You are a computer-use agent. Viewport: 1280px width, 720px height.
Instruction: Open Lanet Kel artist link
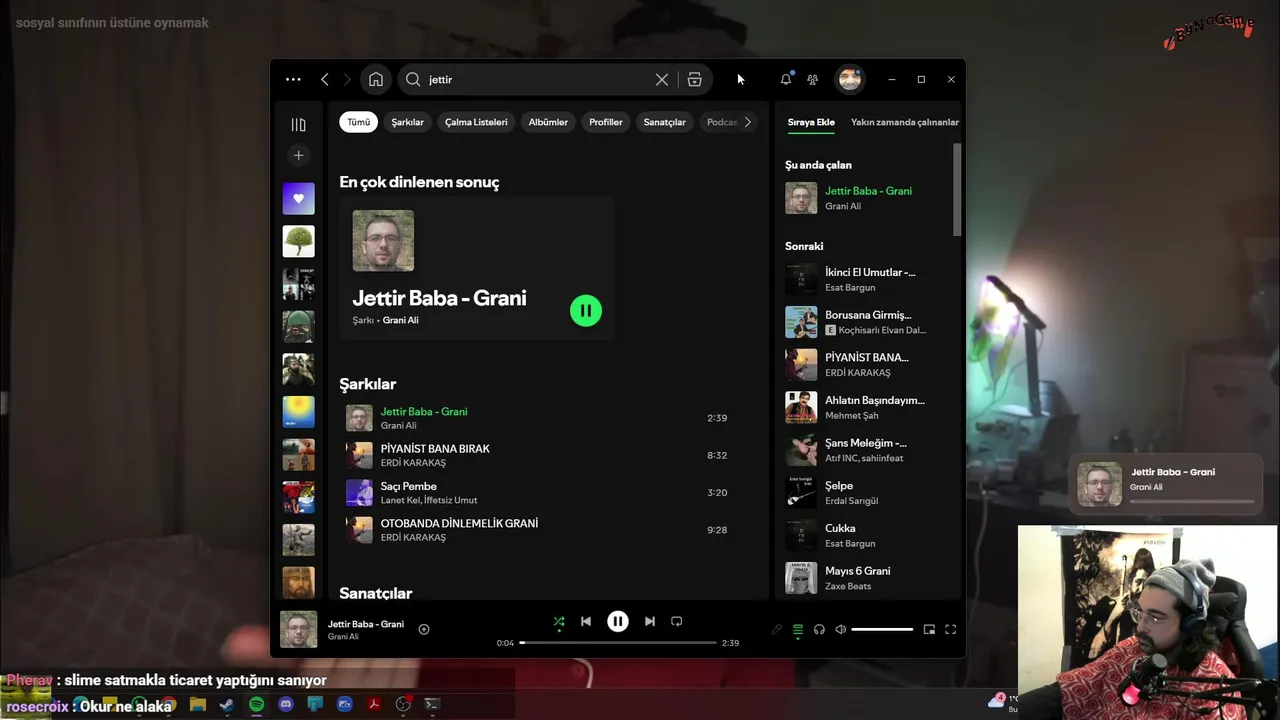click(400, 500)
